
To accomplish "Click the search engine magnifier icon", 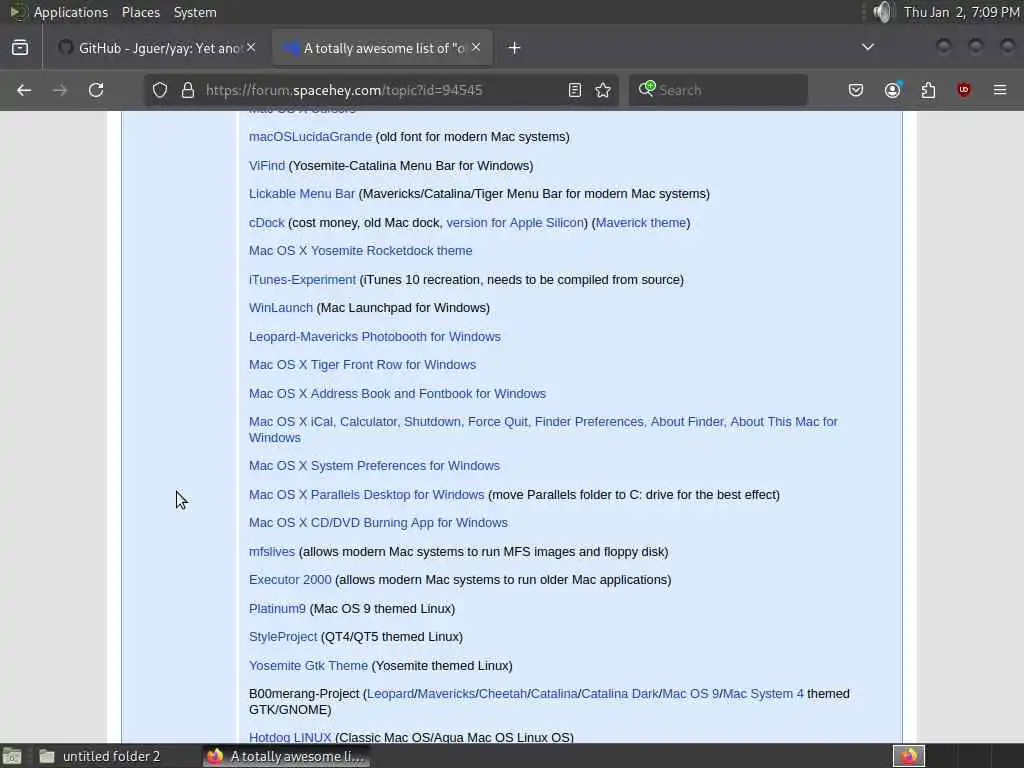I will coord(647,89).
